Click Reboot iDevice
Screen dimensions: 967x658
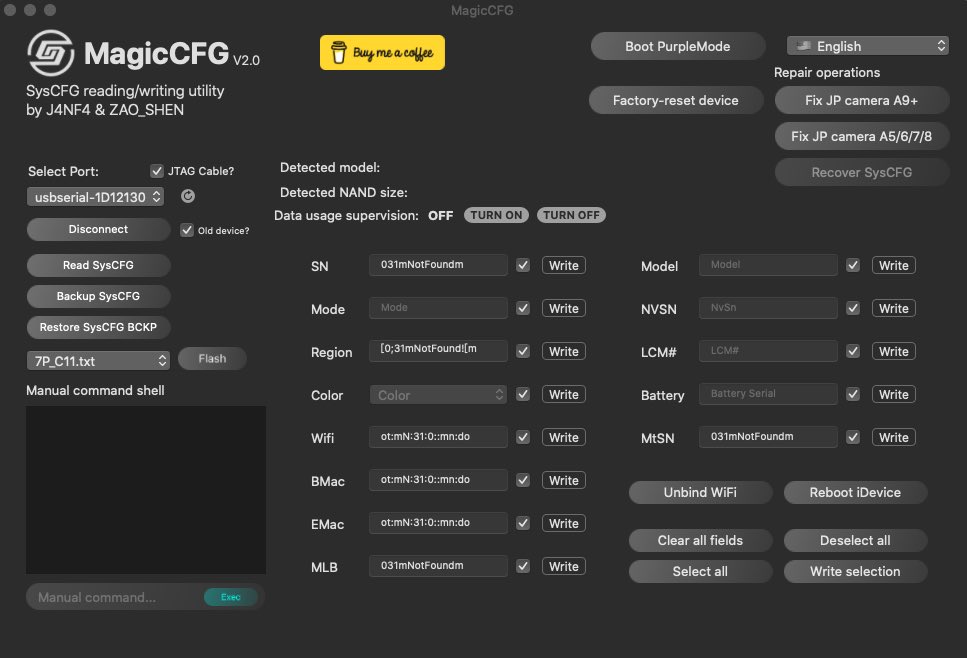[855, 492]
